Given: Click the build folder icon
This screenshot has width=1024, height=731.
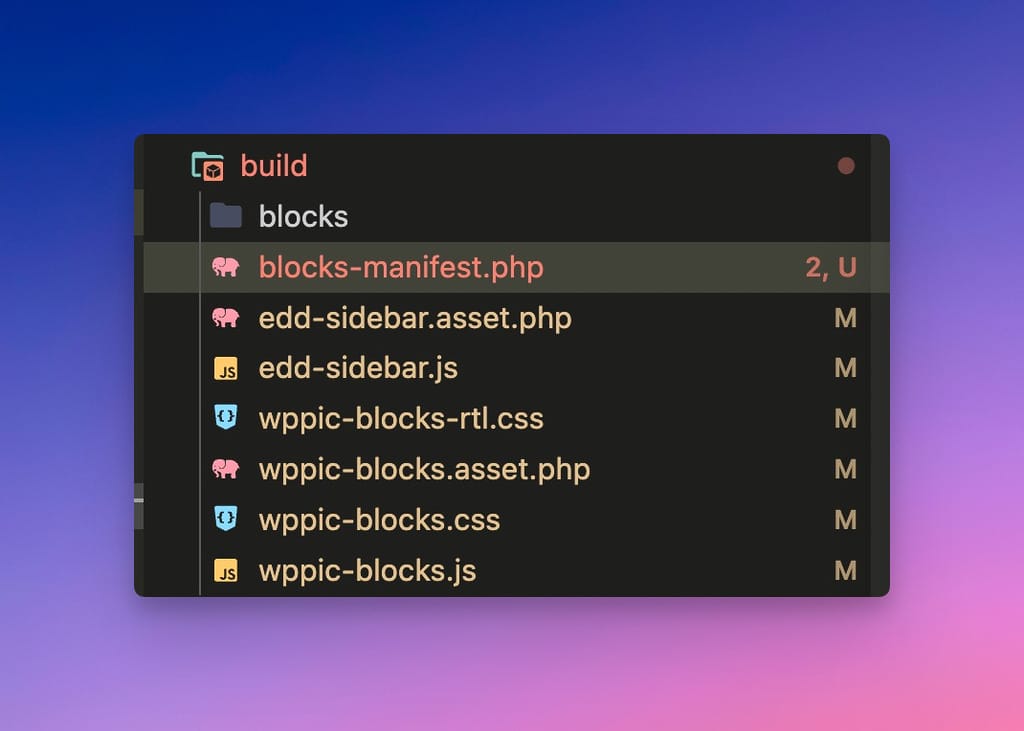Looking at the screenshot, I should [x=208, y=166].
